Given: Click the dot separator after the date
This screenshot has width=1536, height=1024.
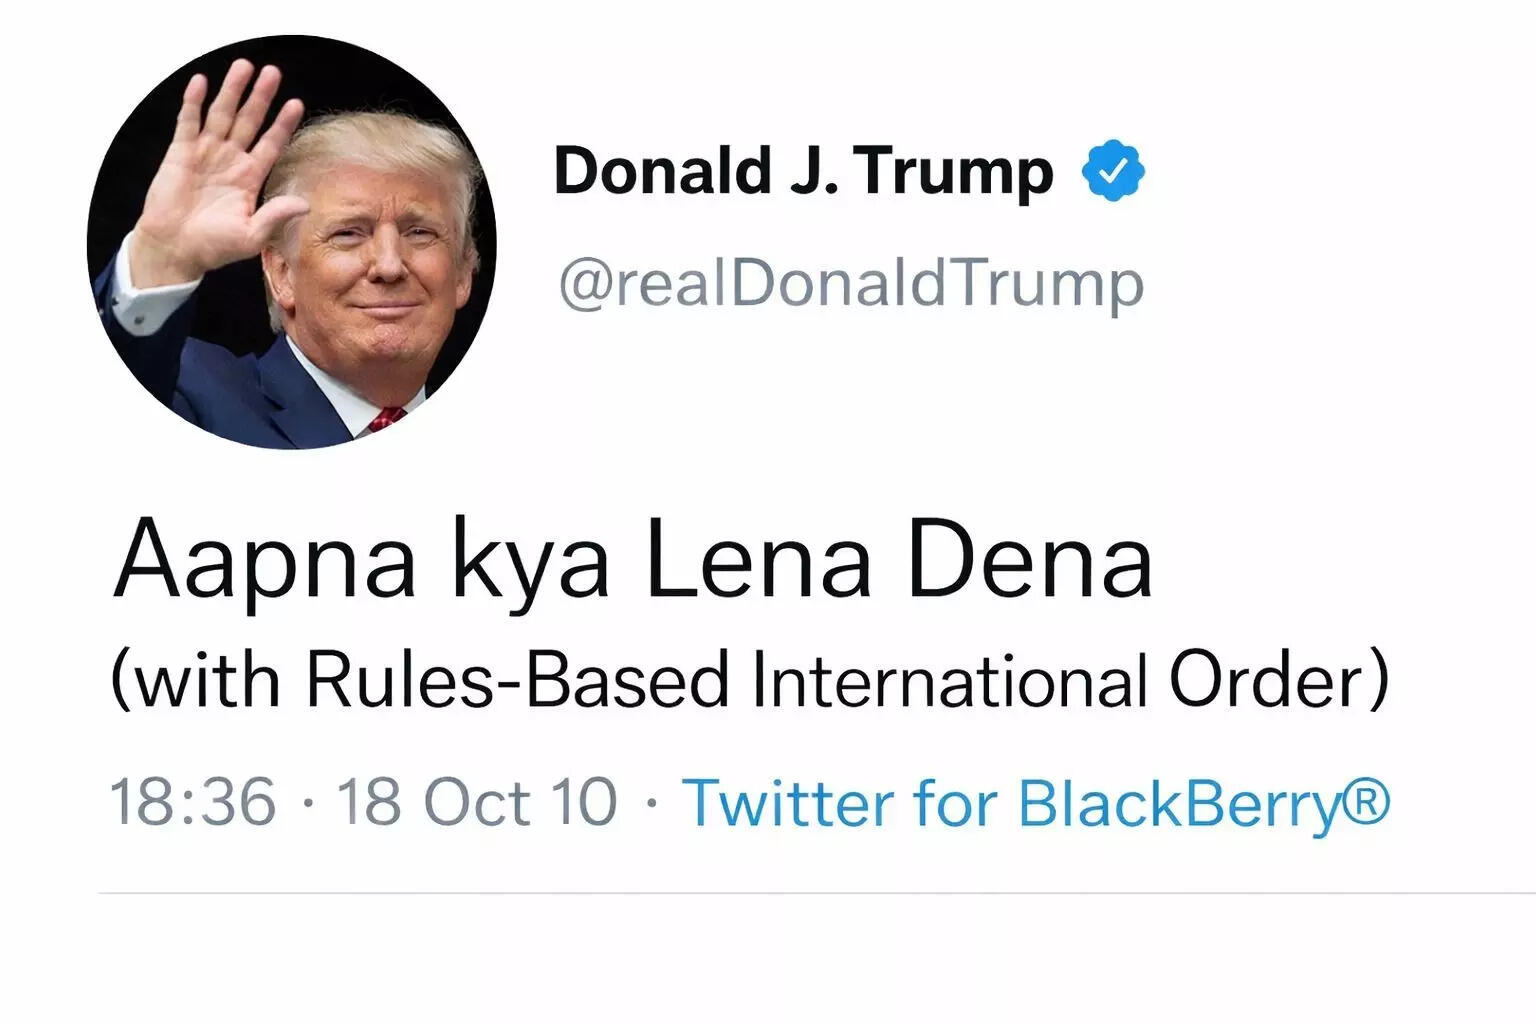Looking at the screenshot, I should coord(652,800).
